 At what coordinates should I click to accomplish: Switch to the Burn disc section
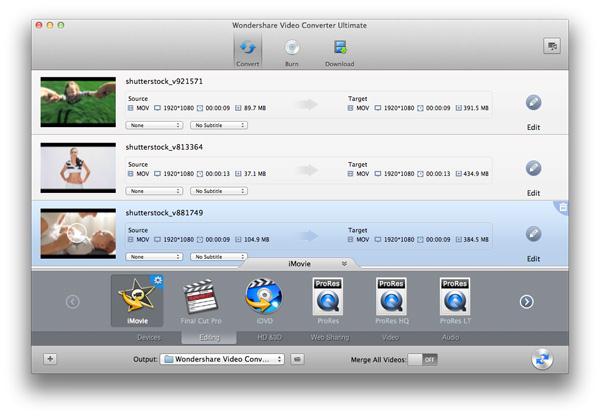pos(292,53)
